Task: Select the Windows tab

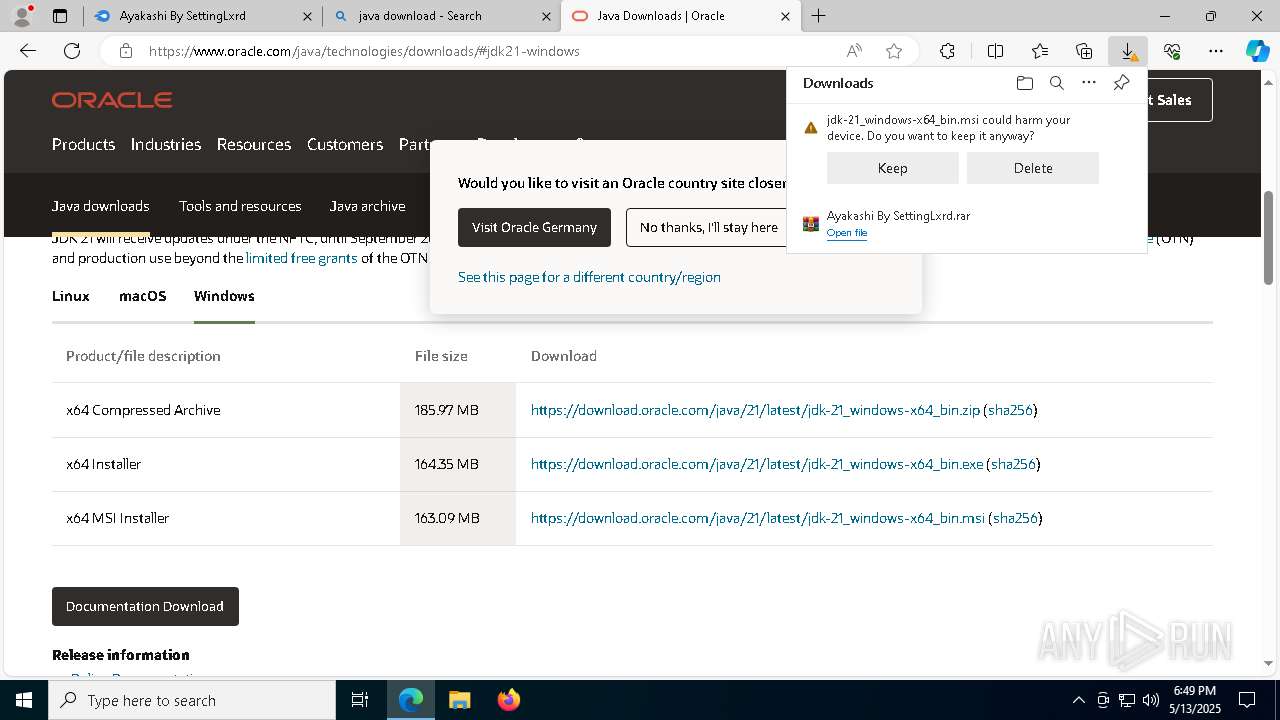Action: coord(224,296)
